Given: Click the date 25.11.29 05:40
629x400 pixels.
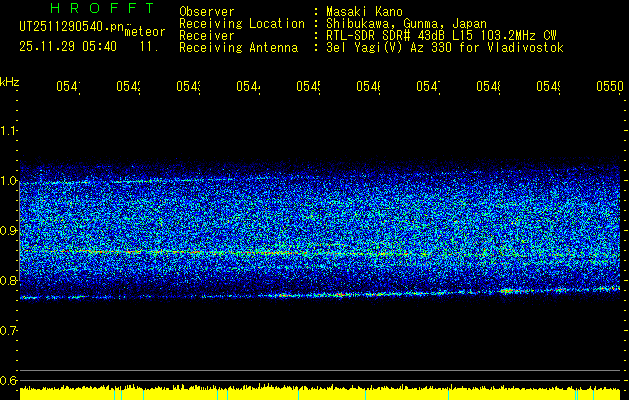Looking at the screenshot, I should click(x=68, y=47).
